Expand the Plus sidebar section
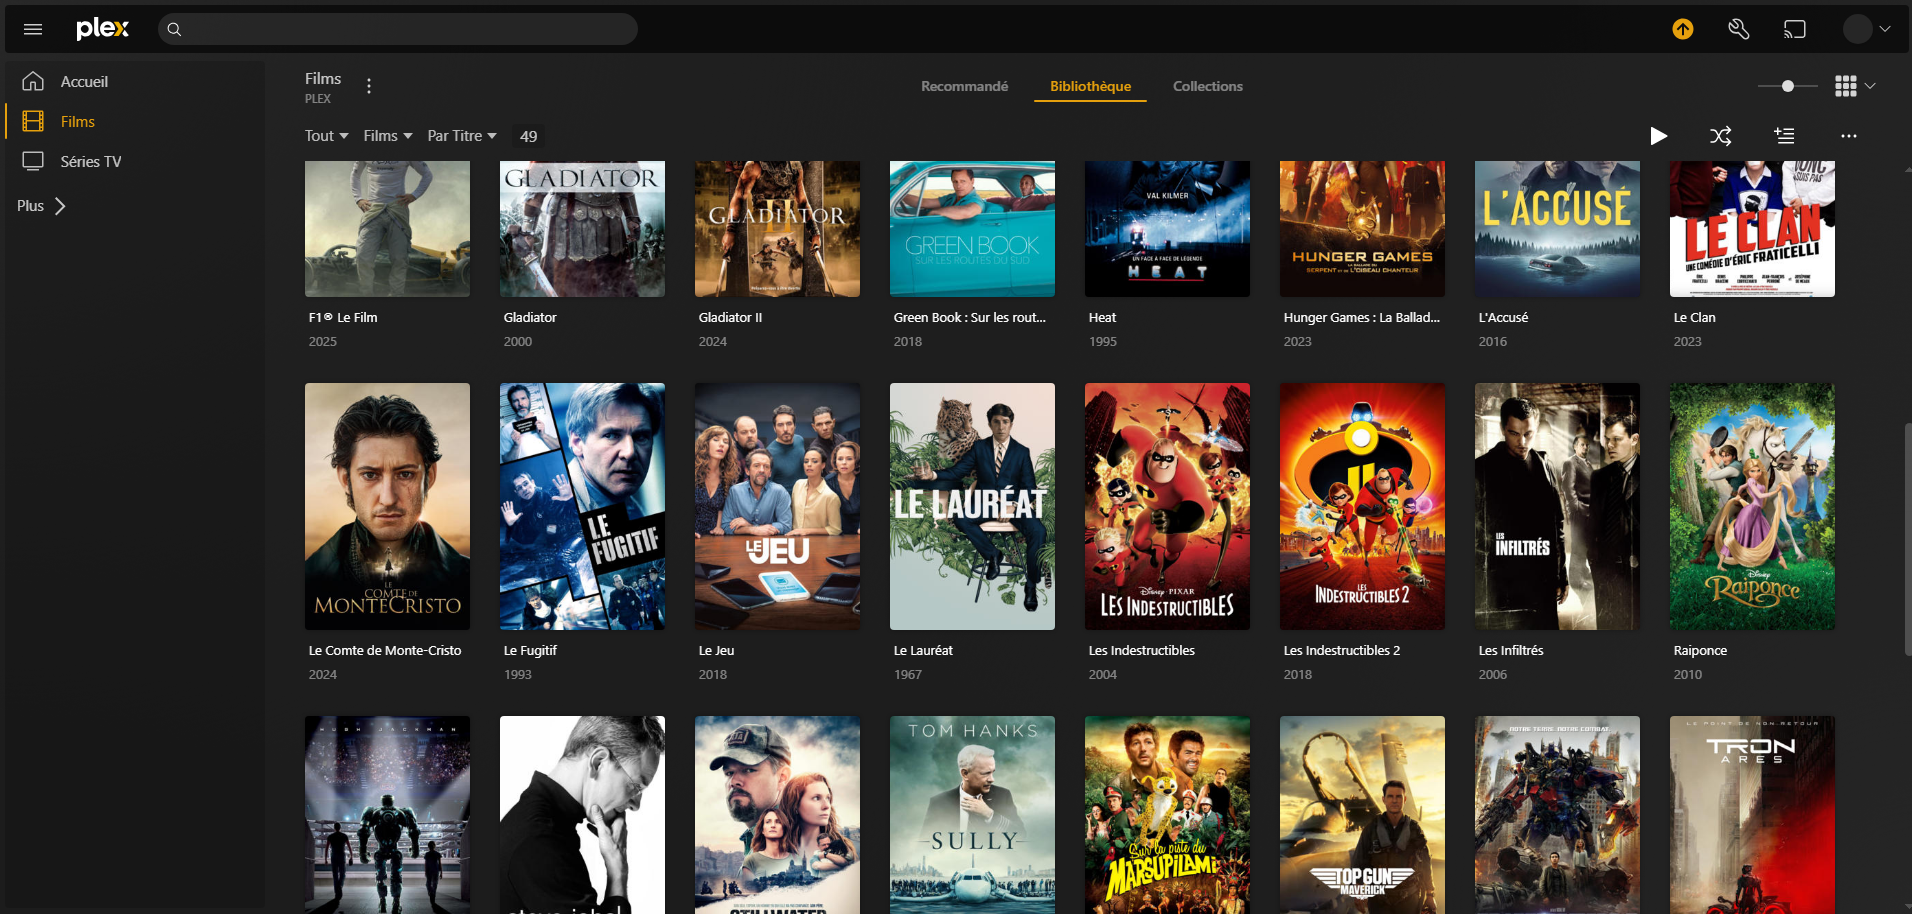 pyautogui.click(x=41, y=206)
